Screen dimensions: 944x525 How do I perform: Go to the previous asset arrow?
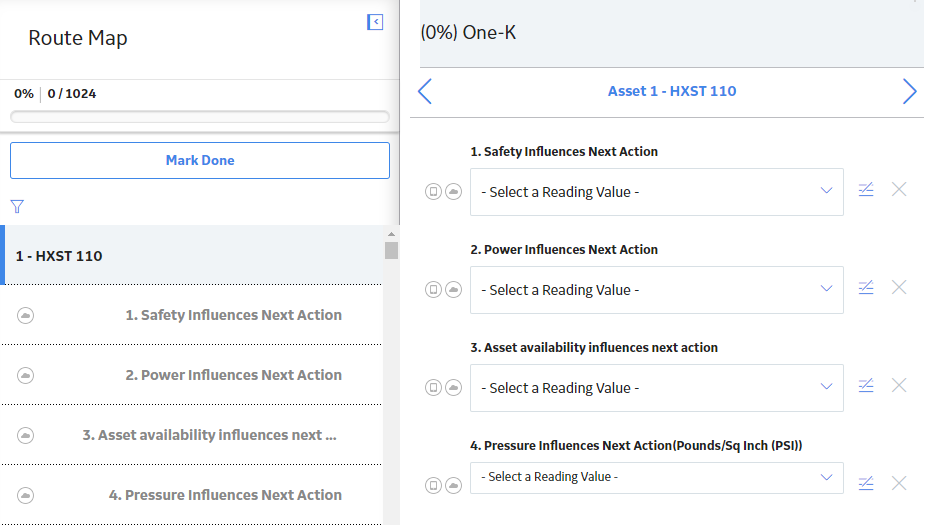point(424,92)
